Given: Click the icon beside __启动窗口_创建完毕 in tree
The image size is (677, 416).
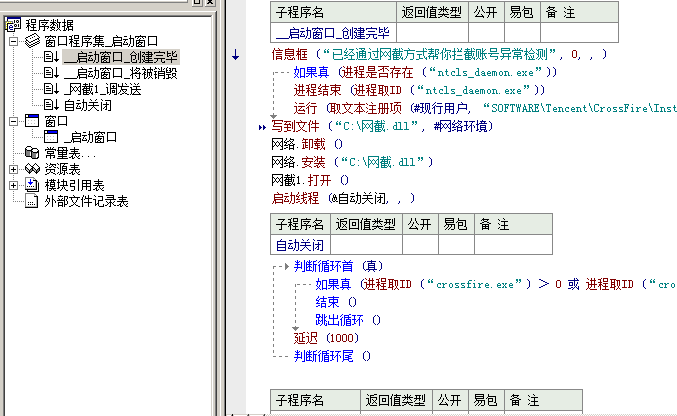Looking at the screenshot, I should (x=51, y=57).
